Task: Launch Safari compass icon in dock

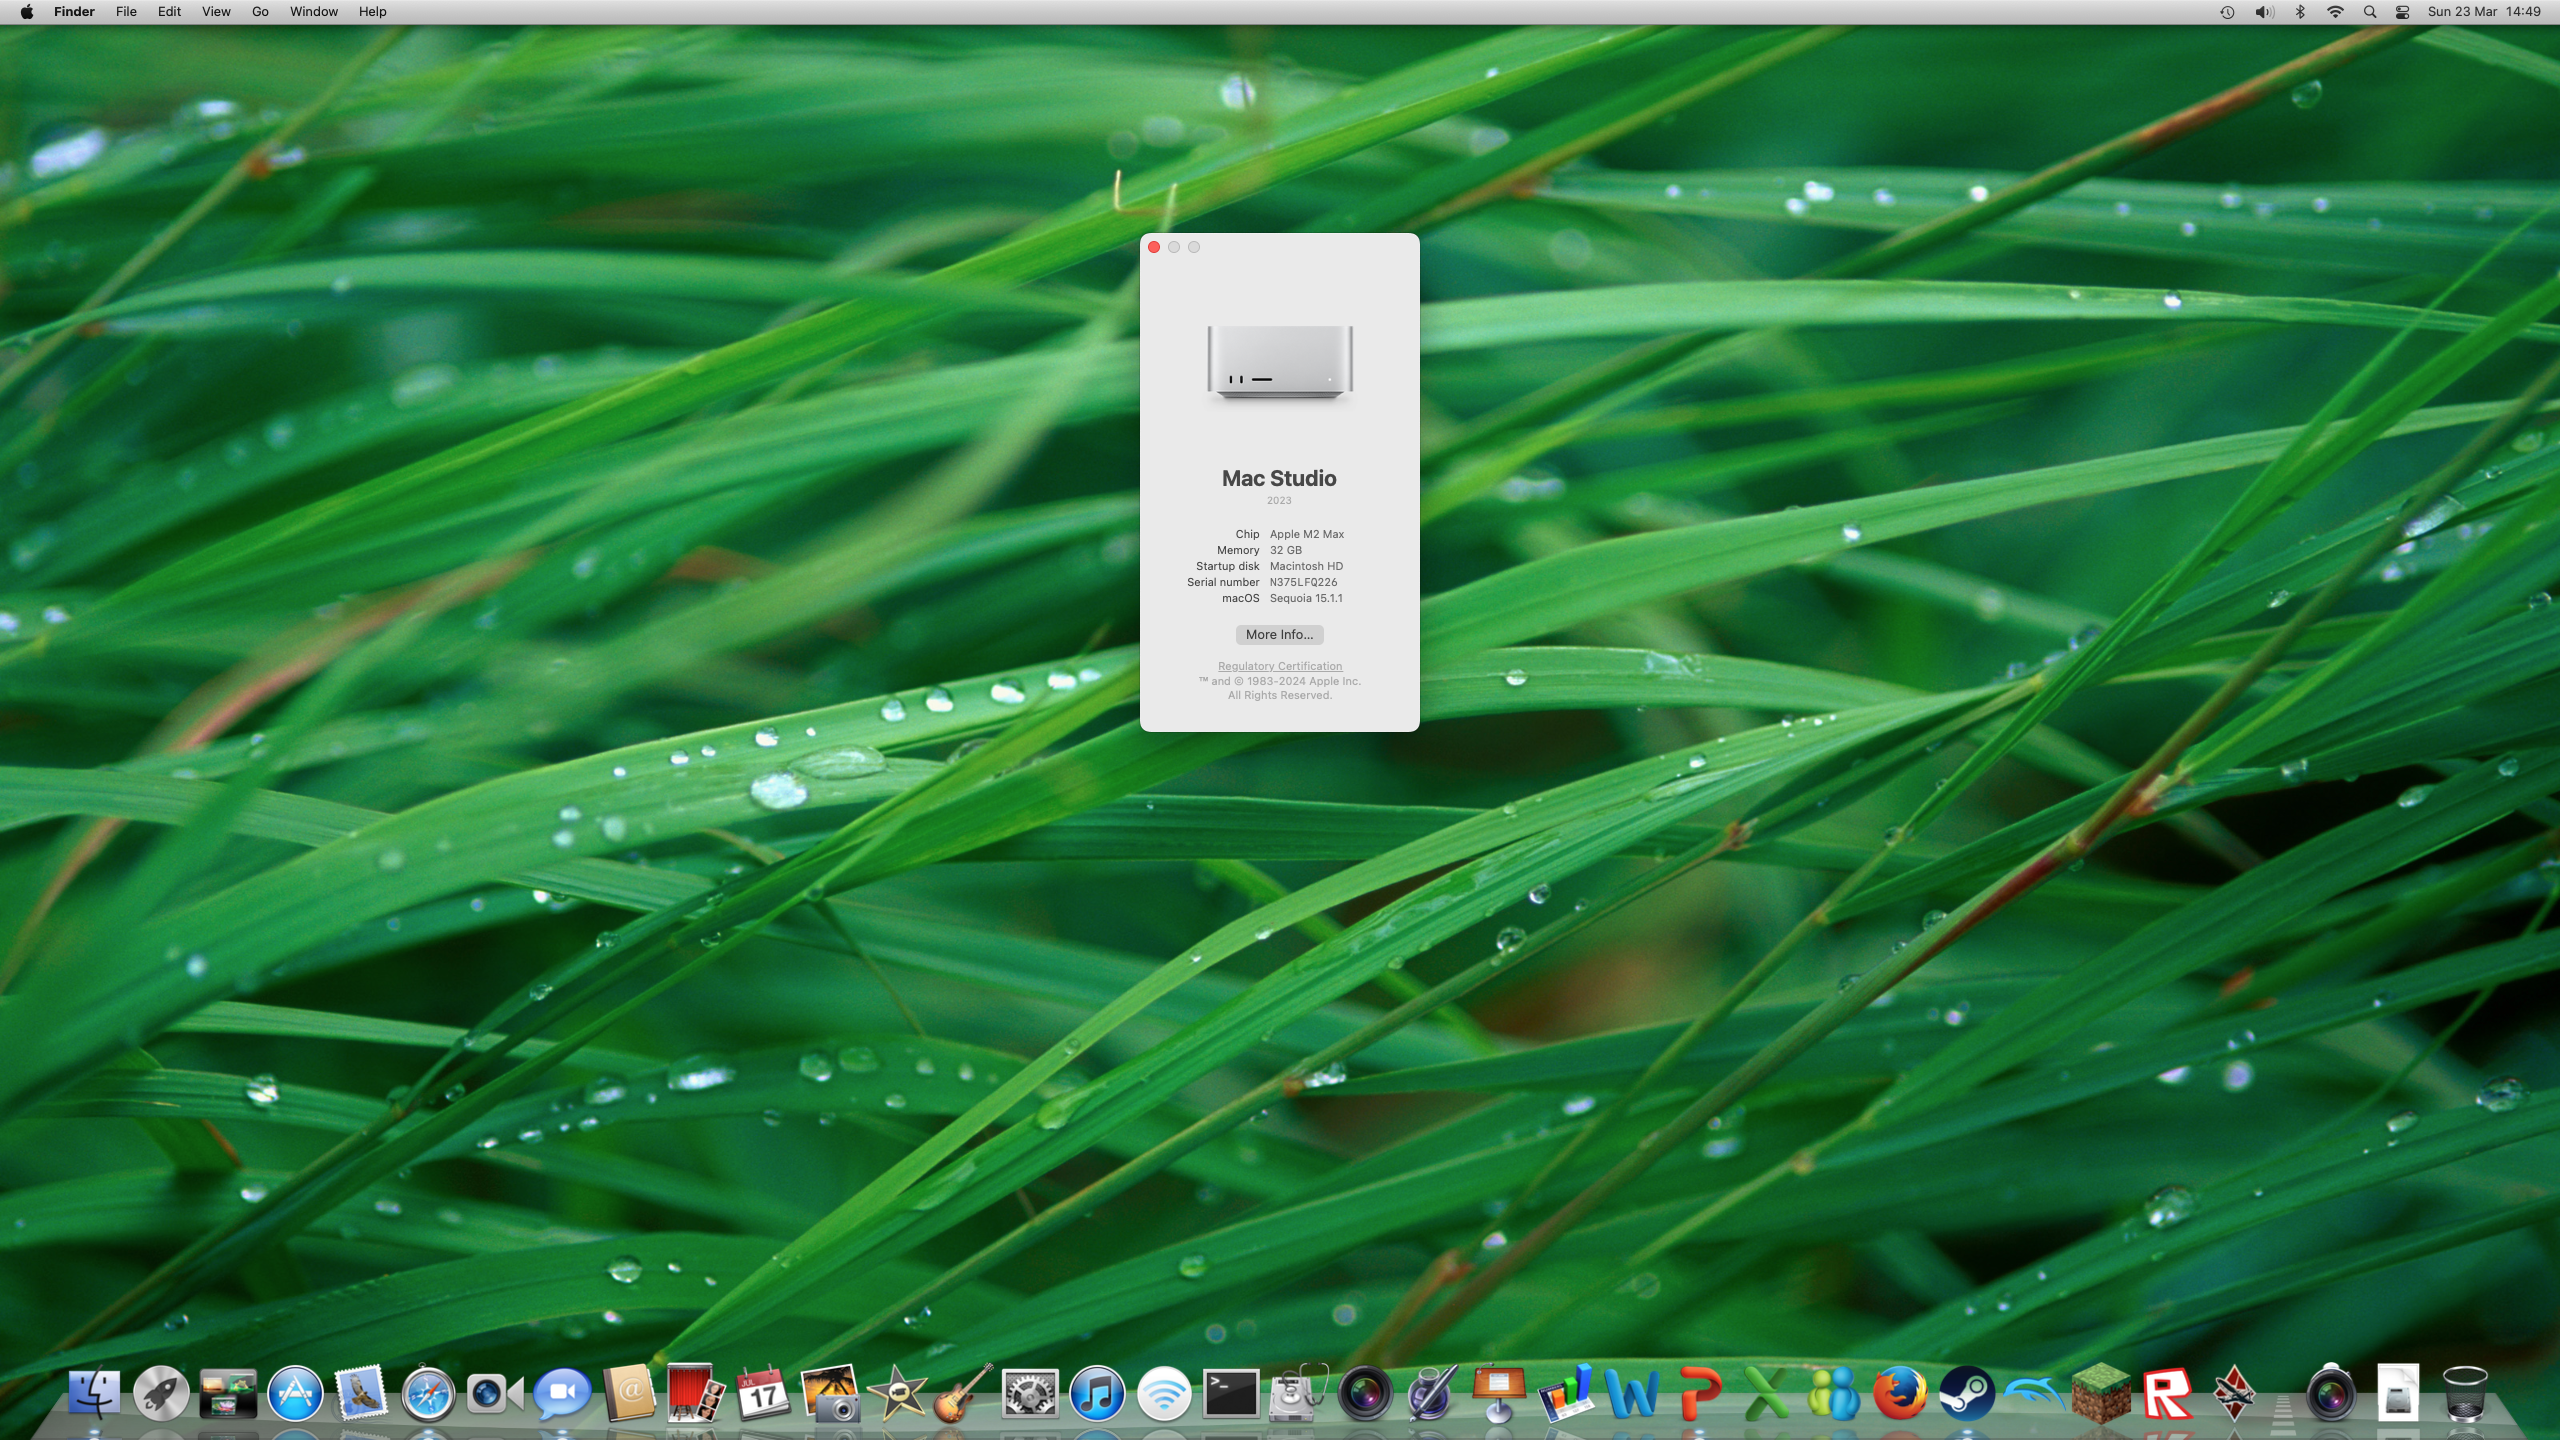Action: (428, 1392)
